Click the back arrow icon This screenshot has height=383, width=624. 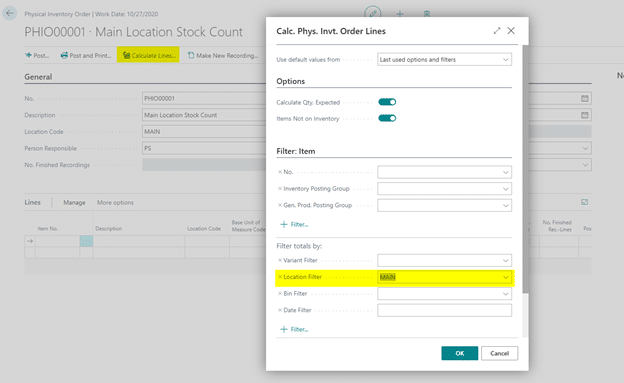click(x=10, y=13)
